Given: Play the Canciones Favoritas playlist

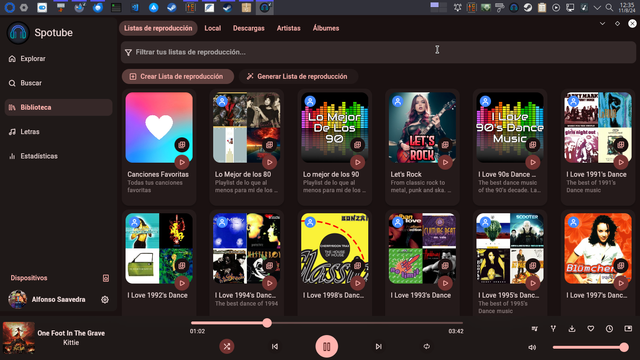Looking at the screenshot, I should point(182,162).
